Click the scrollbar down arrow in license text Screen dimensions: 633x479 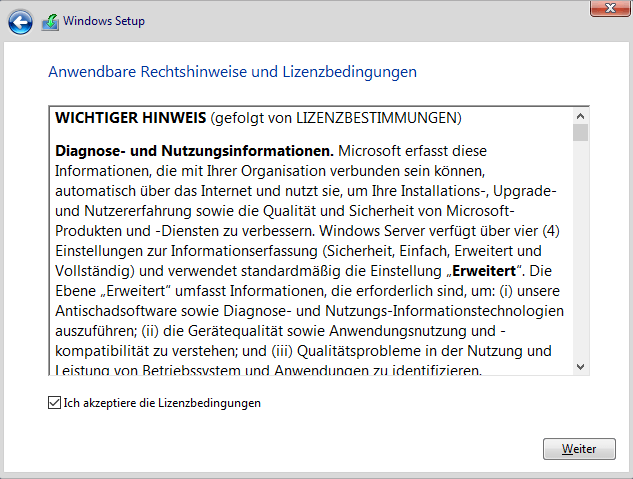pyautogui.click(x=581, y=367)
